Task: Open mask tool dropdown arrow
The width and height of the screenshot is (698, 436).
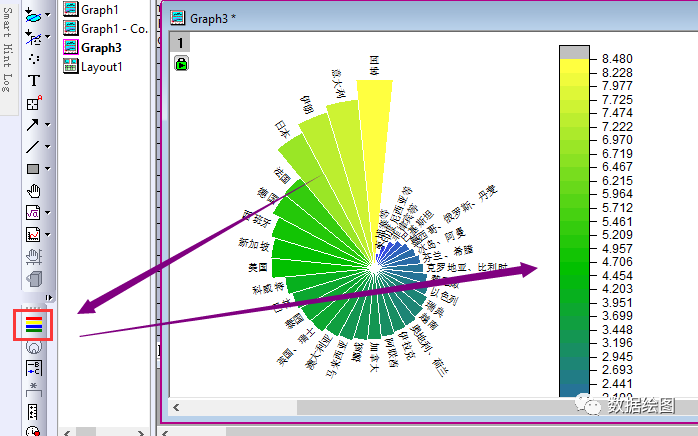Action: point(47,37)
